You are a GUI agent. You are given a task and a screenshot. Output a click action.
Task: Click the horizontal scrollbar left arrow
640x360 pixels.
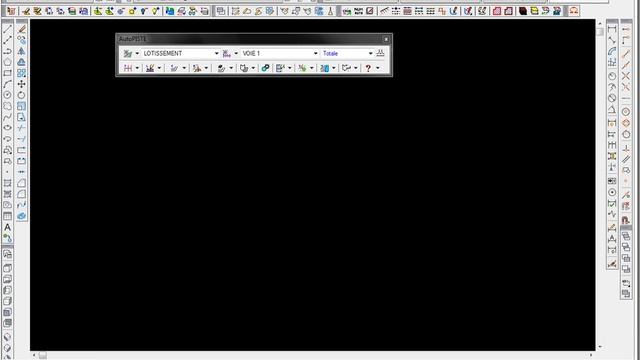click(x=34, y=356)
